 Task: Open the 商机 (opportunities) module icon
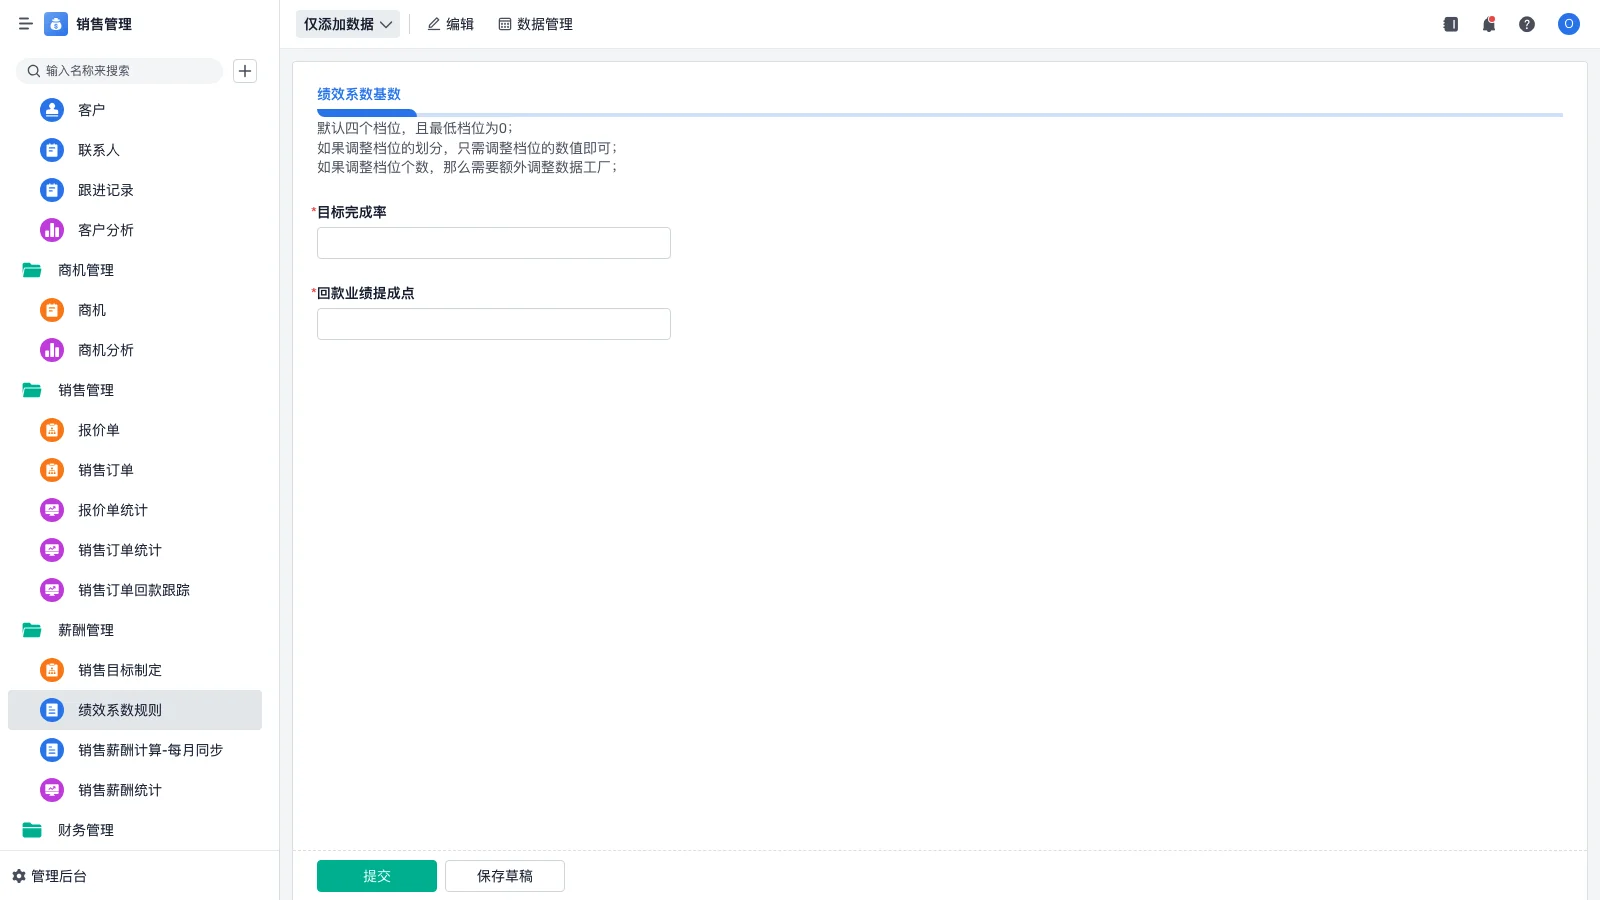pos(51,310)
